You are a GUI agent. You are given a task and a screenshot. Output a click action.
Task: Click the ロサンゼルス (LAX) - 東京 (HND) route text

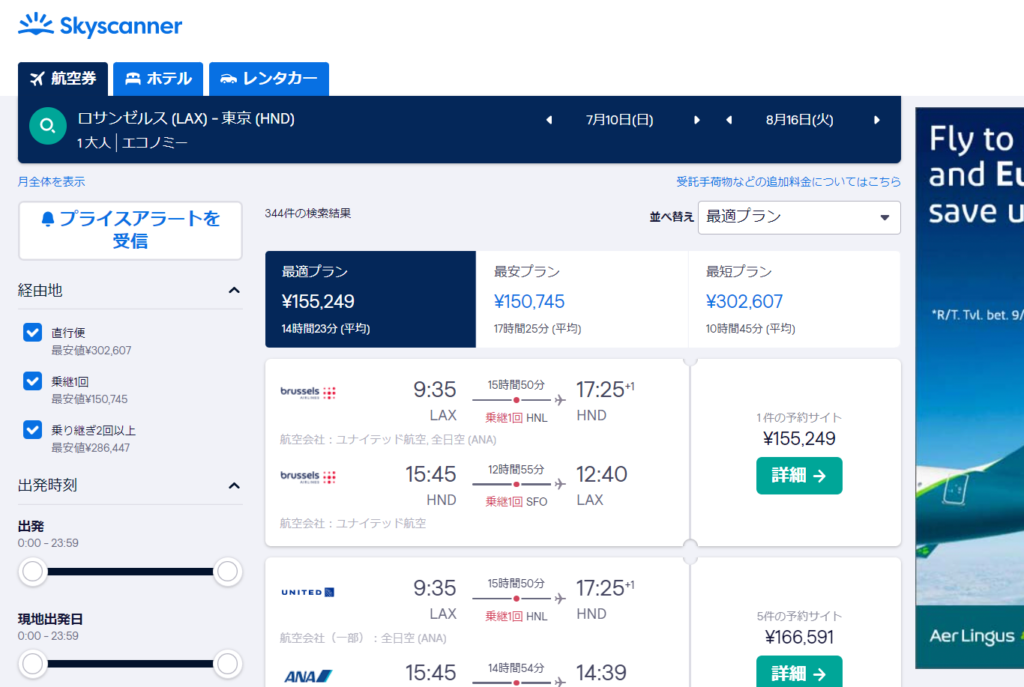pyautogui.click(x=186, y=119)
